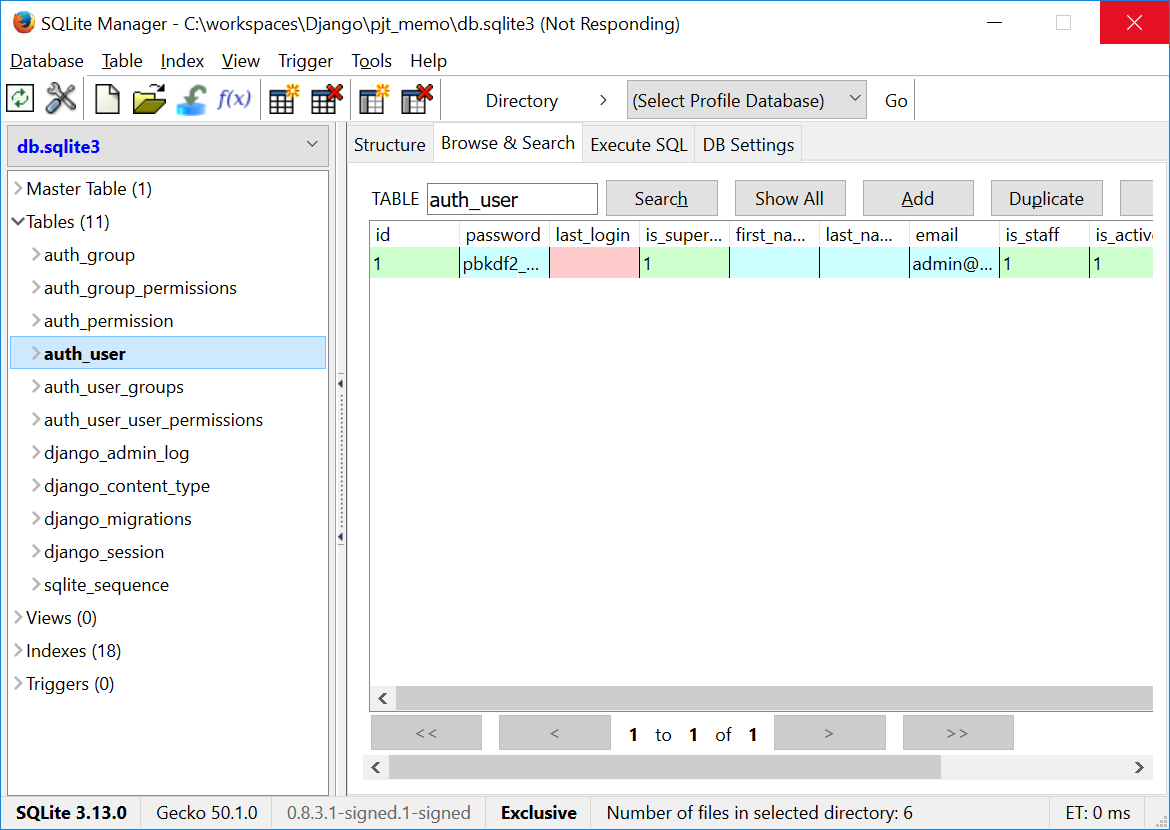The image size is (1170, 830).
Task: Click the TABLE name input field
Action: coord(512,199)
